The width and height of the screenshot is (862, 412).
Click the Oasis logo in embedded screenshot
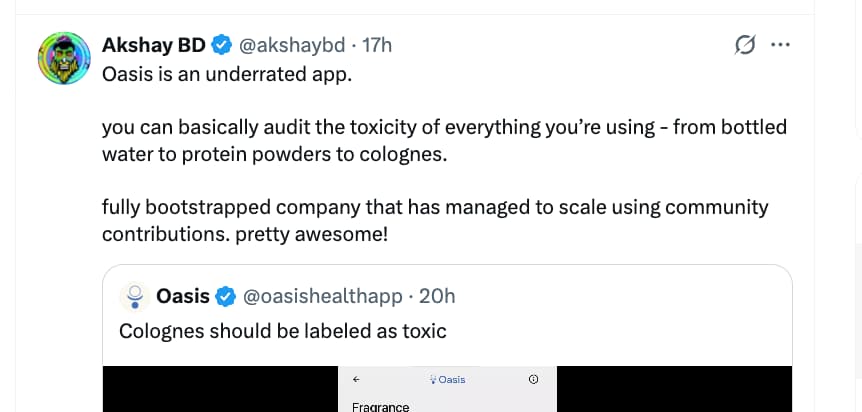coord(447,380)
